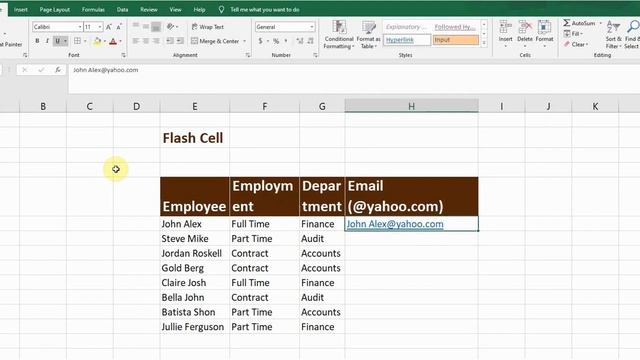This screenshot has width=640, height=360.
Task: Click the Clear eraser icon
Action: [x=567, y=44]
